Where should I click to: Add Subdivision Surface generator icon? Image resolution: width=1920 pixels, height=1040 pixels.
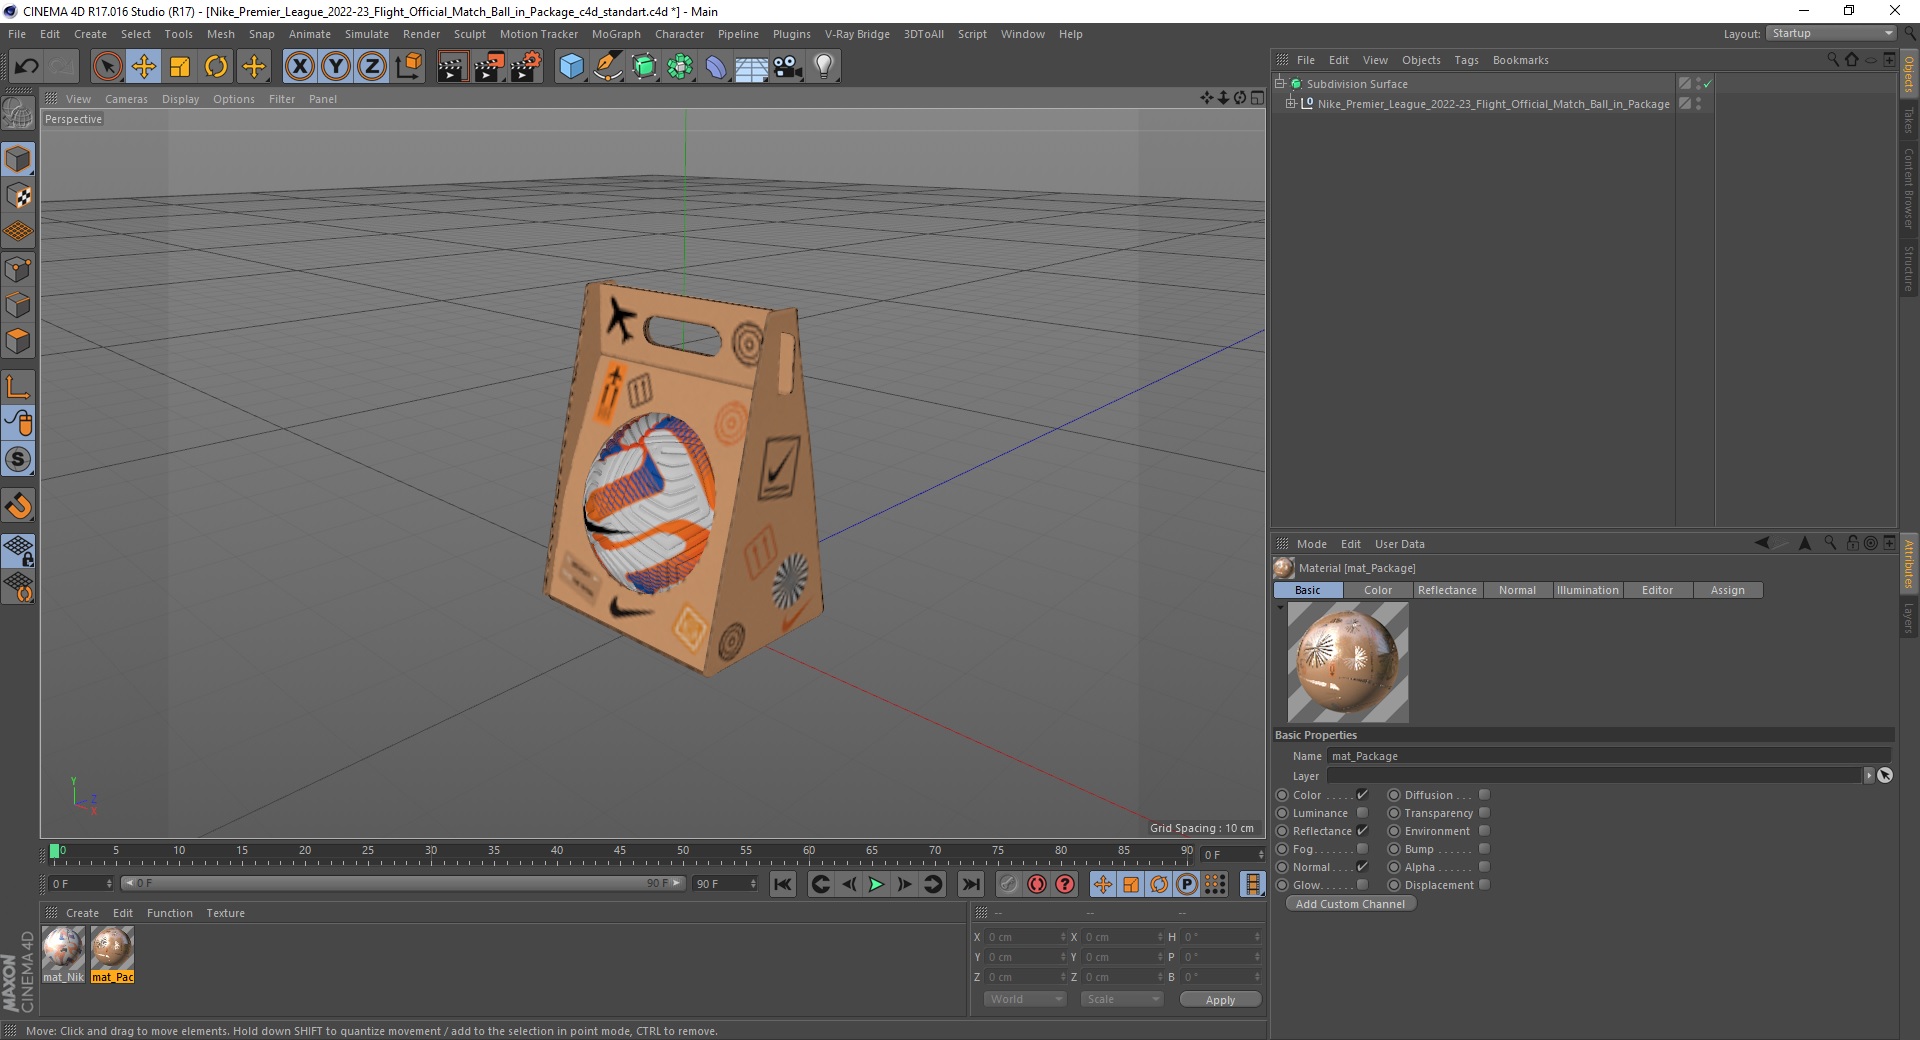click(644, 67)
